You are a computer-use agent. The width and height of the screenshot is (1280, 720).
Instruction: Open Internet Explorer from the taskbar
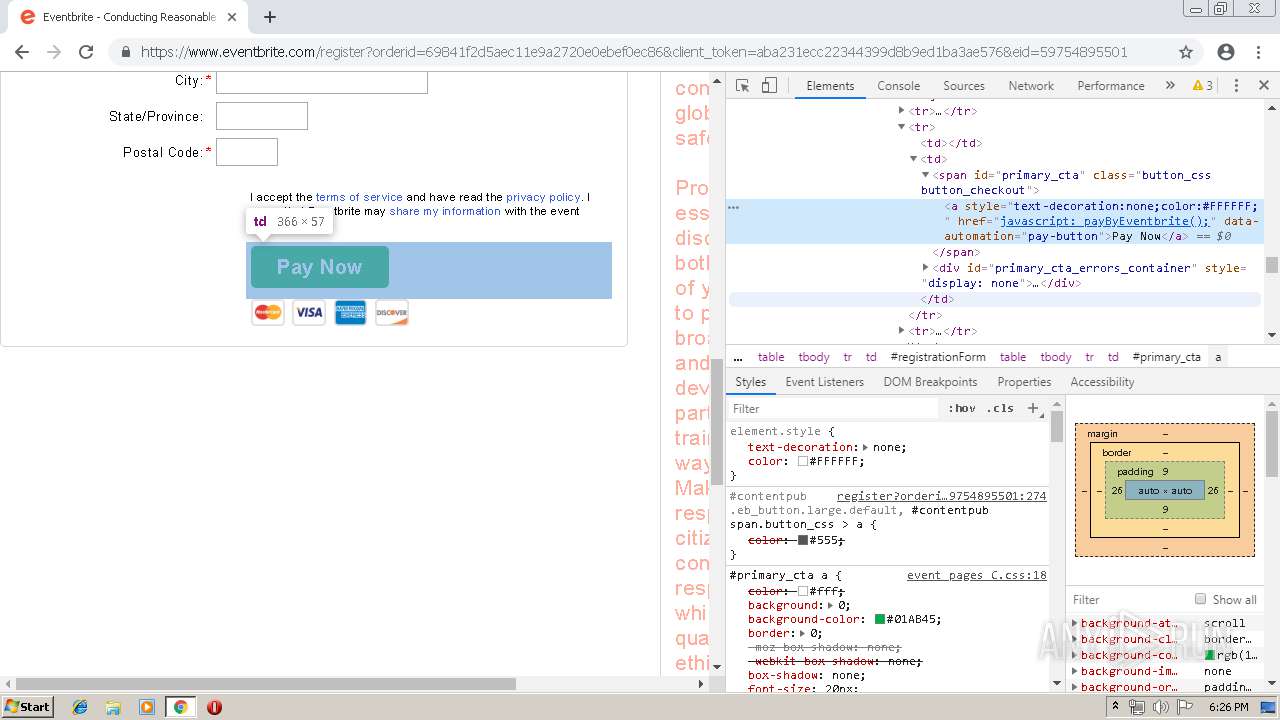pos(80,707)
